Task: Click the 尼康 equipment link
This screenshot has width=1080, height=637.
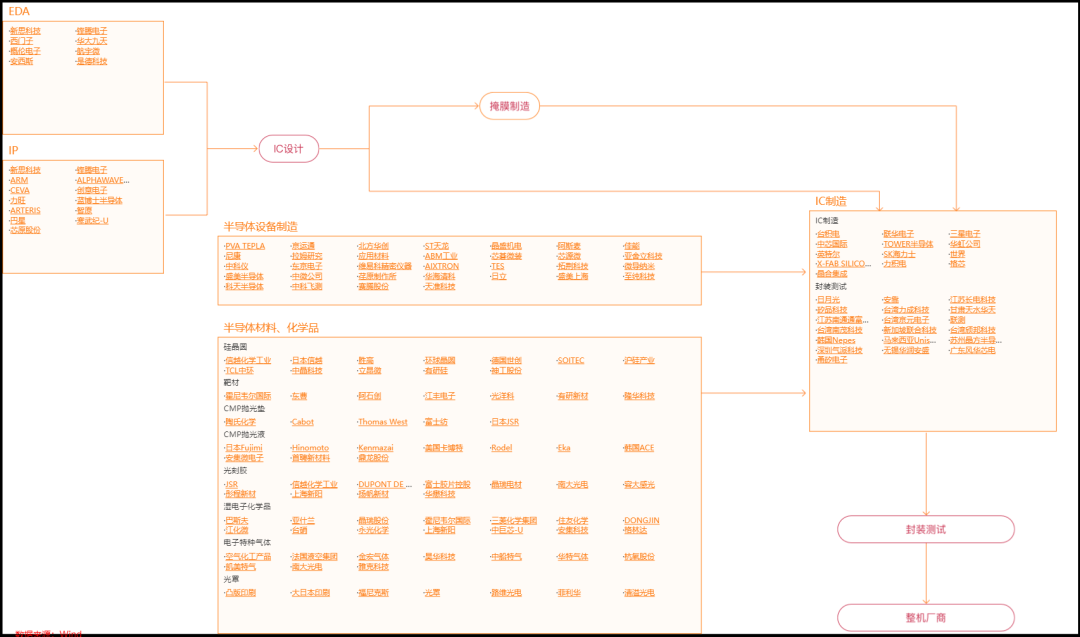Action: pyautogui.click(x=233, y=256)
